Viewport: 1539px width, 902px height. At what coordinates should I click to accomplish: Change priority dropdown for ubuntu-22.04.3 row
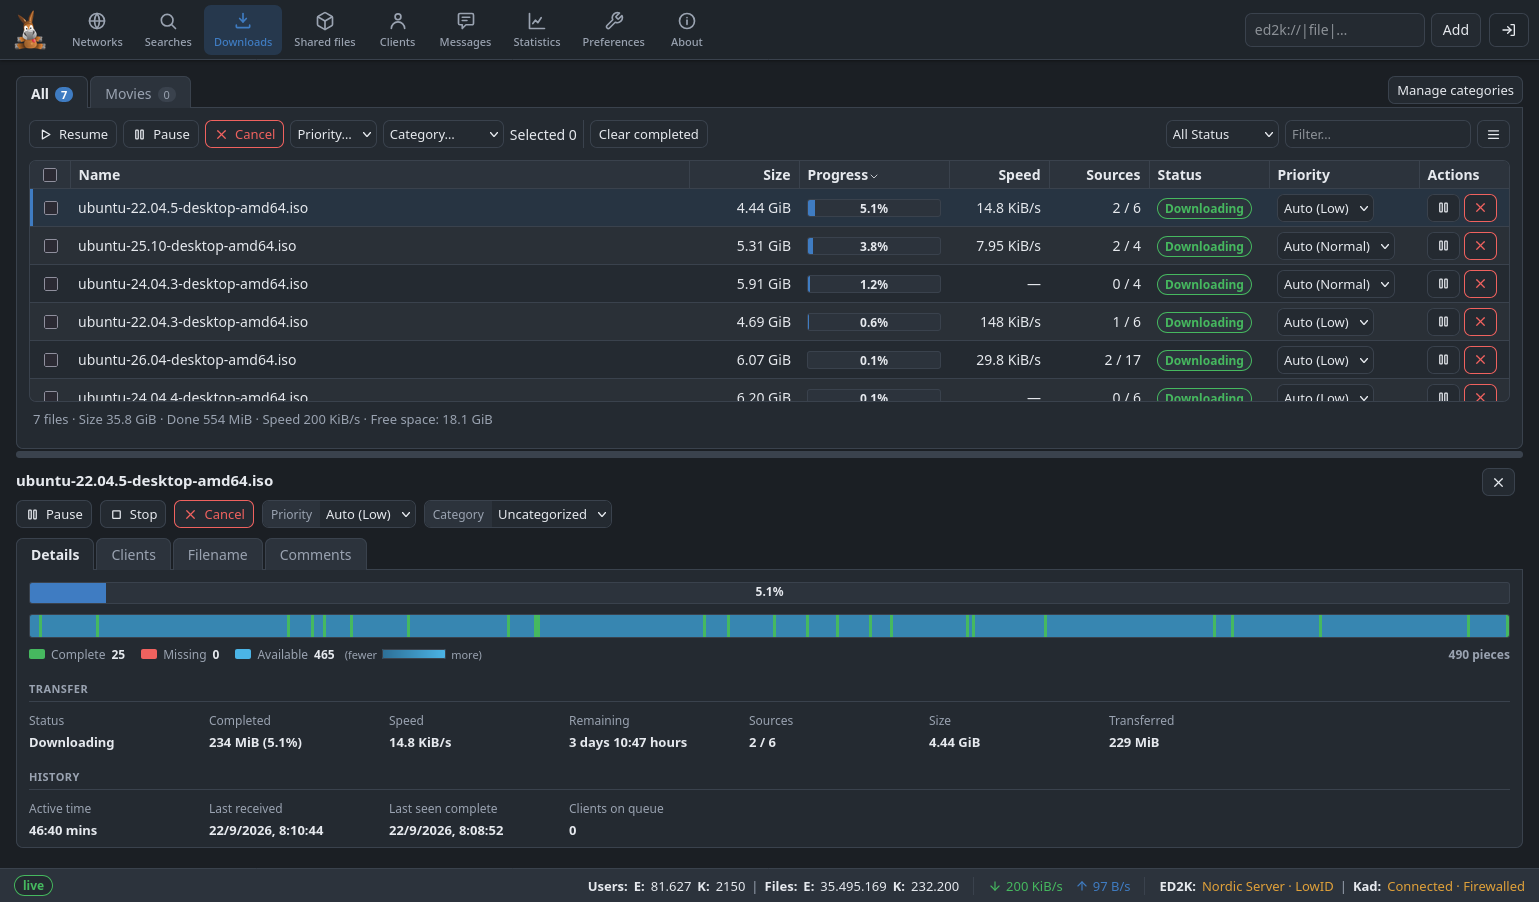[x=1325, y=322]
